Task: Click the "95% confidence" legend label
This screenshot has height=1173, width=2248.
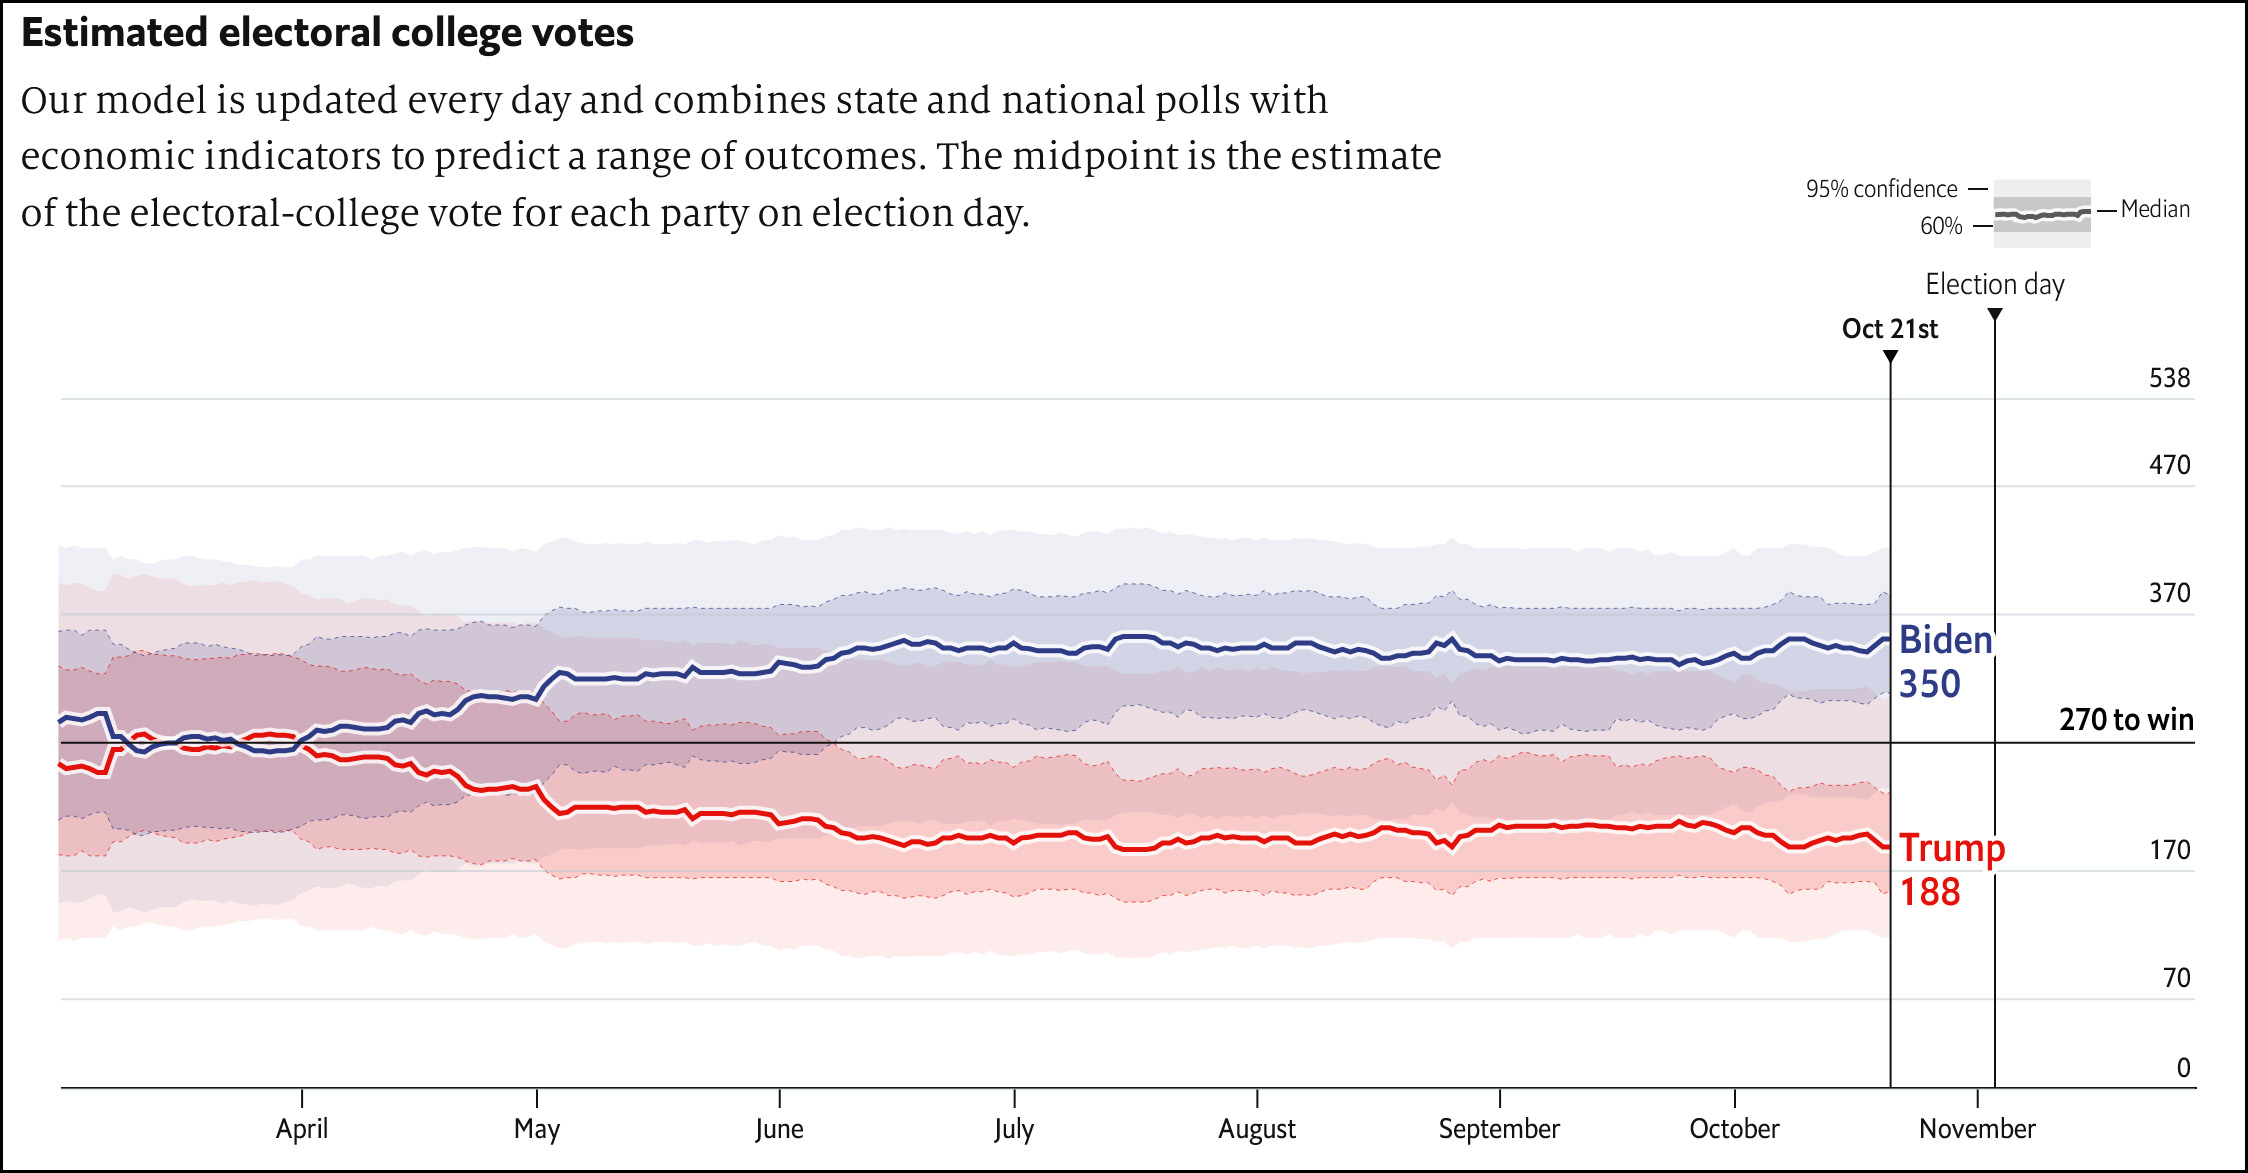Action: [1881, 189]
